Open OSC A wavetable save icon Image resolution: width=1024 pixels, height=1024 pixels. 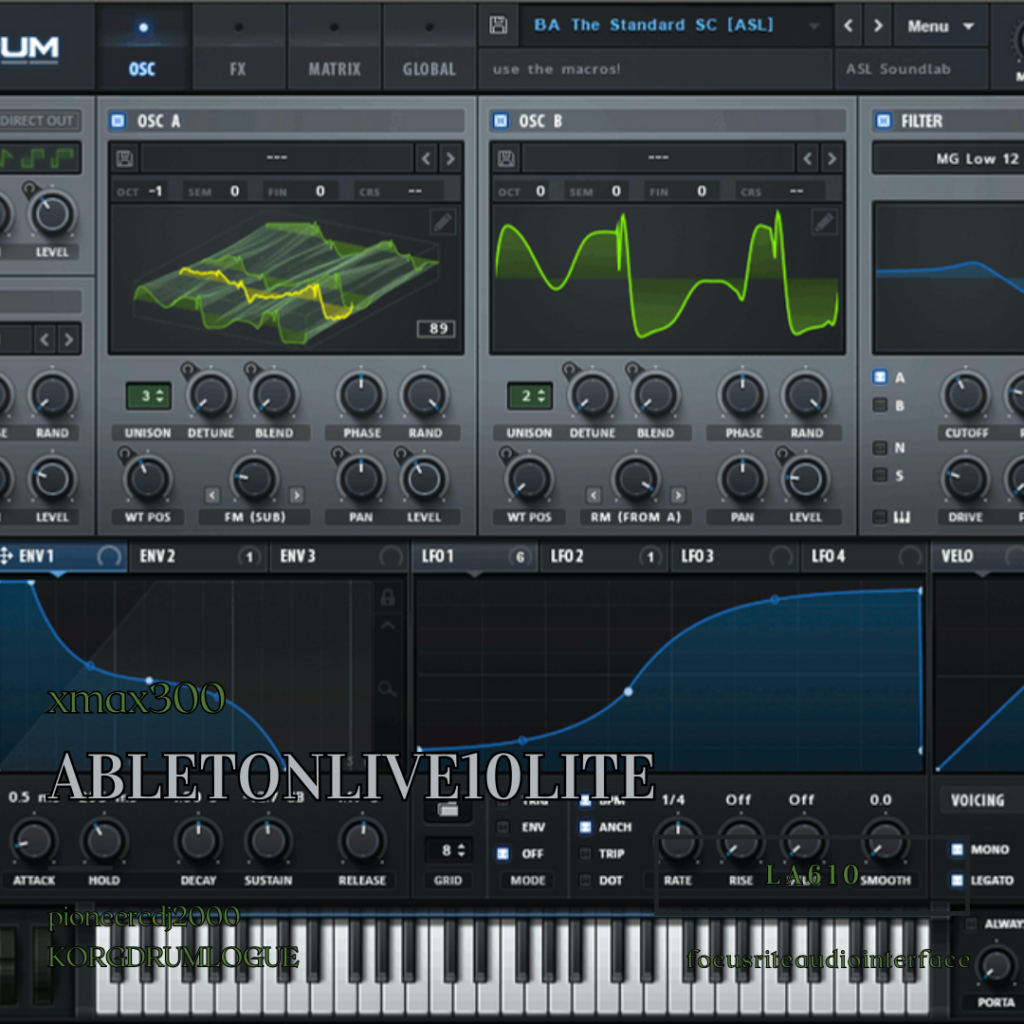click(x=125, y=158)
